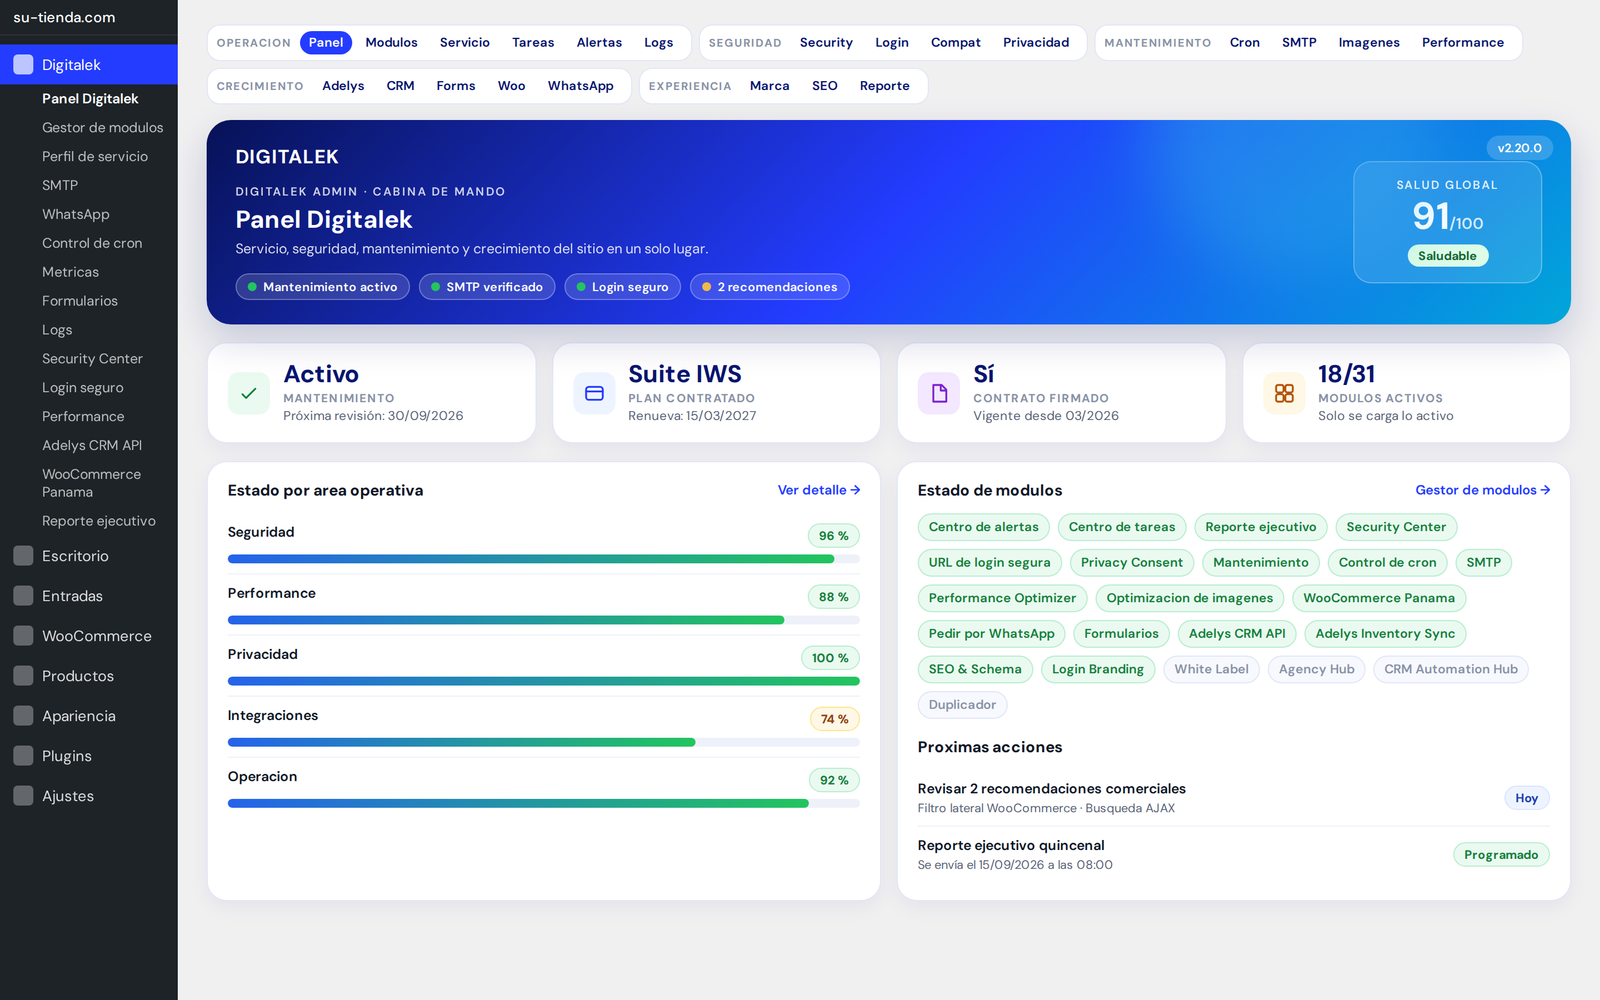The height and width of the screenshot is (1000, 1600).
Task: Click the Productos sidebar icon
Action: tap(23, 676)
